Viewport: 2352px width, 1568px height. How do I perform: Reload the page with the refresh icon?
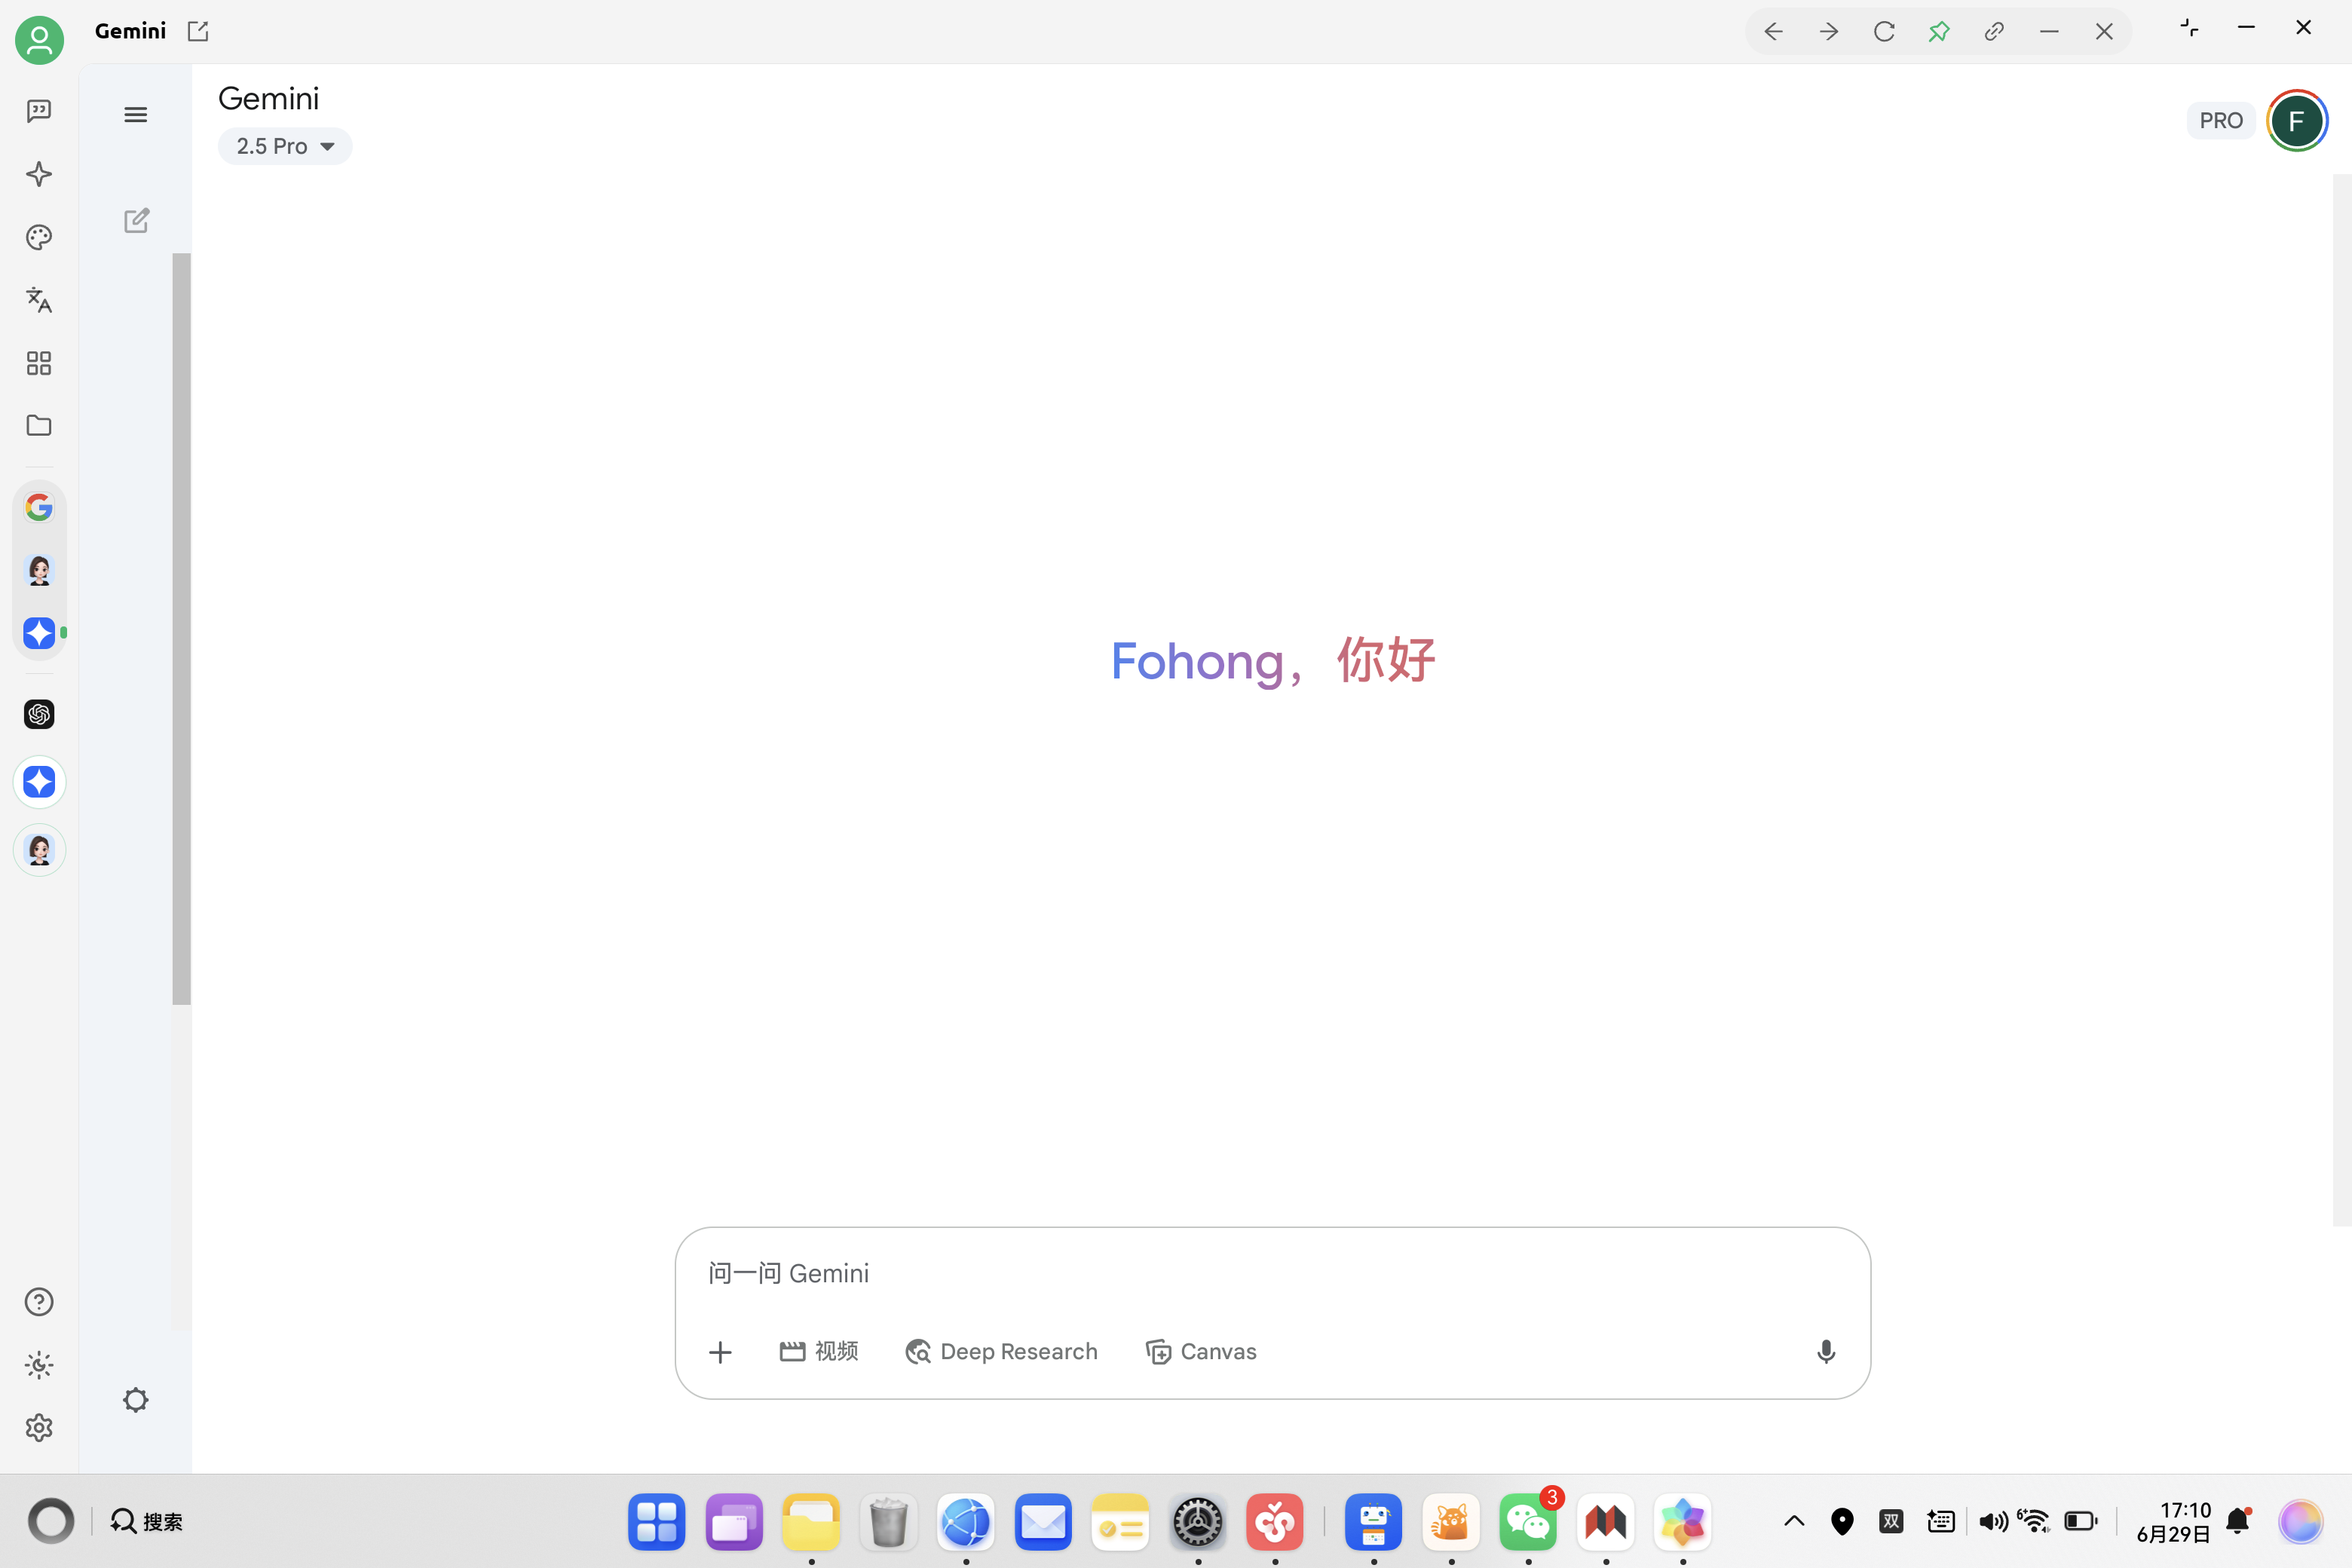1884,31
